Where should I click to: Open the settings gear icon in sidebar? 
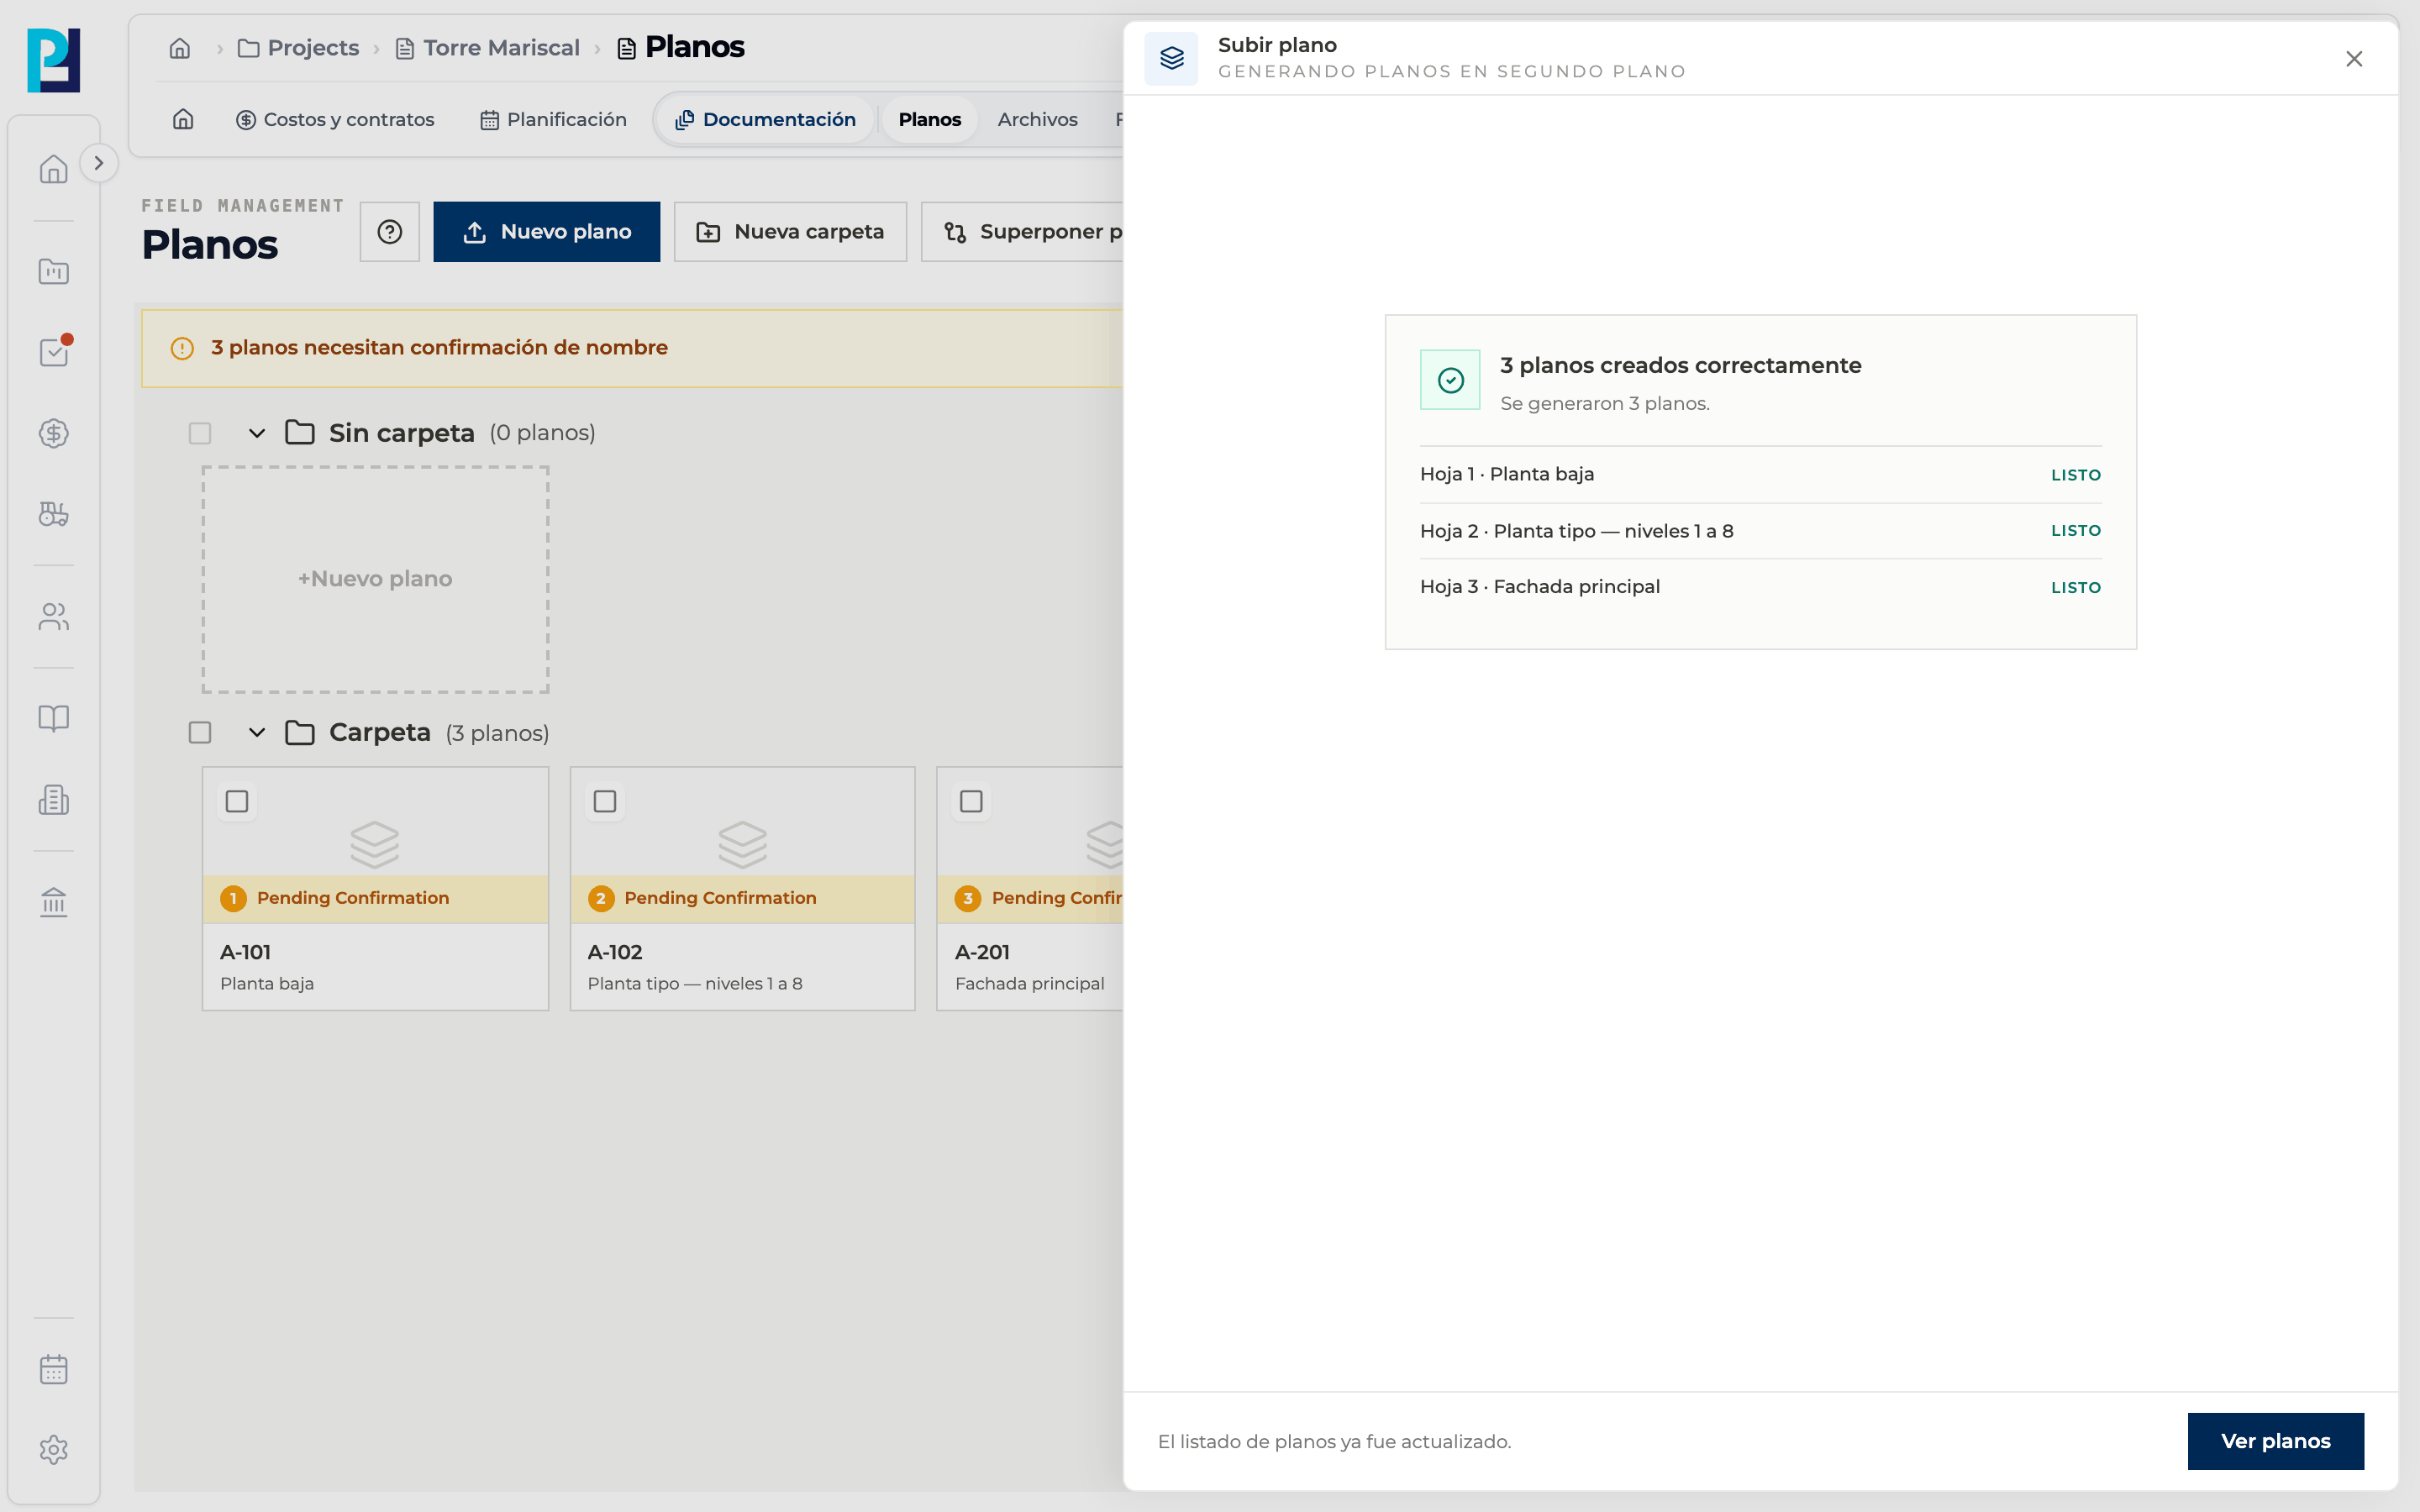pyautogui.click(x=54, y=1450)
